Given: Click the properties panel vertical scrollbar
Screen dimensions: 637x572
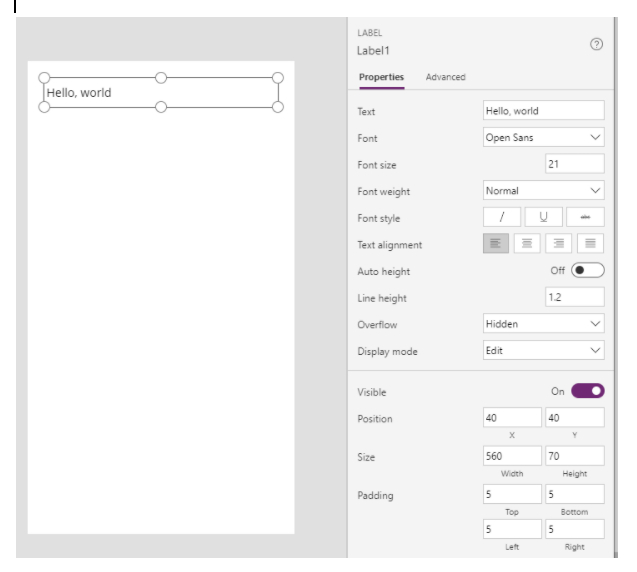Looking at the screenshot, I should click(616, 287).
